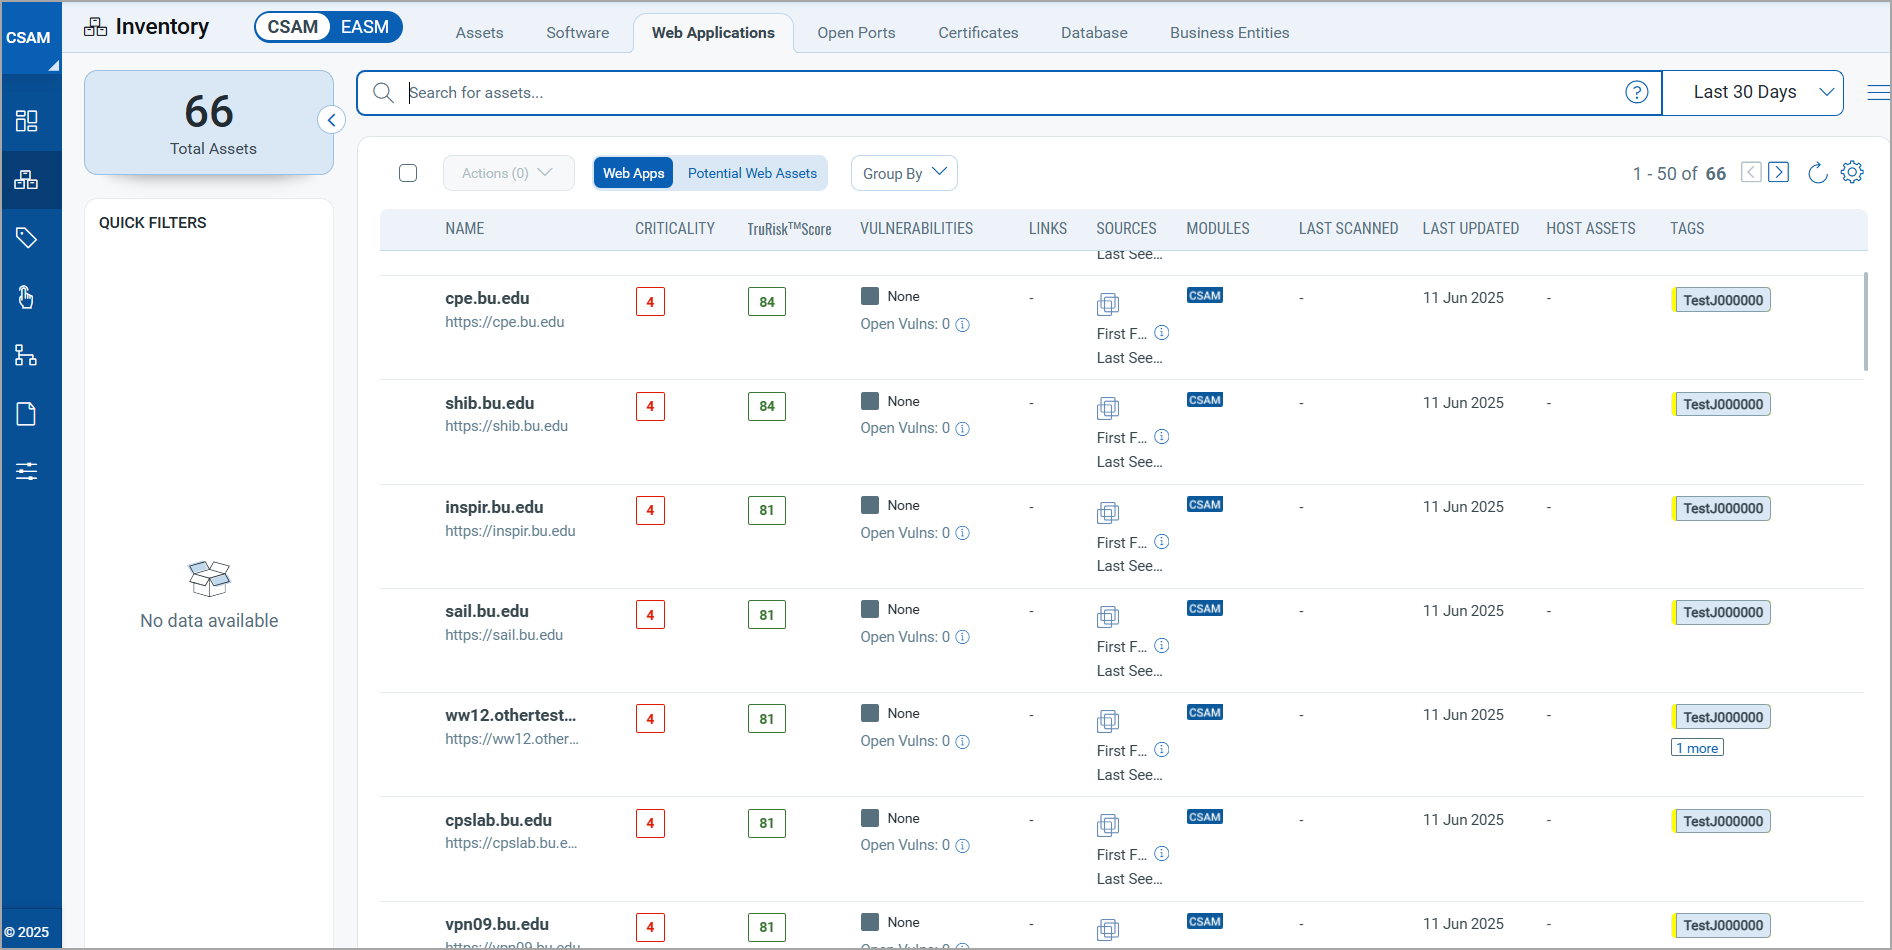This screenshot has height=950, width=1892.
Task: Open the document icon in left sidebar
Action: click(27, 414)
